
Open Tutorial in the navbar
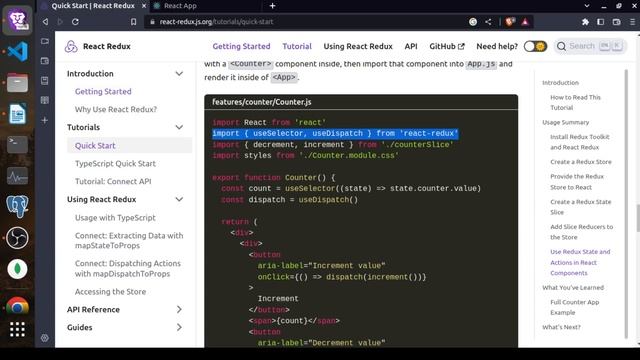(x=297, y=46)
